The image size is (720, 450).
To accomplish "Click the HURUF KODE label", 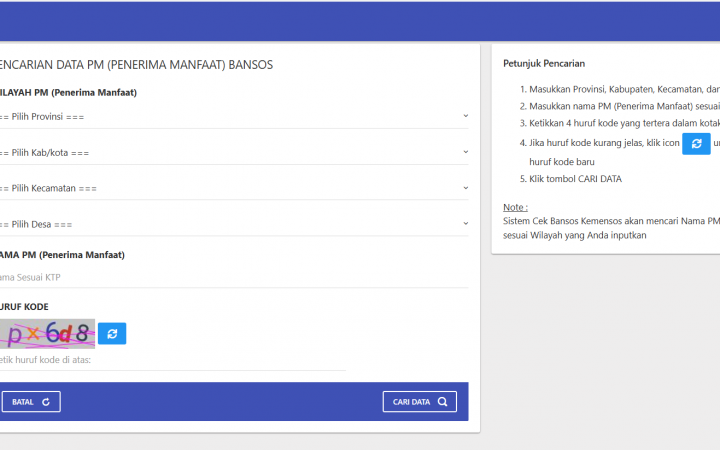I will tap(24, 307).
